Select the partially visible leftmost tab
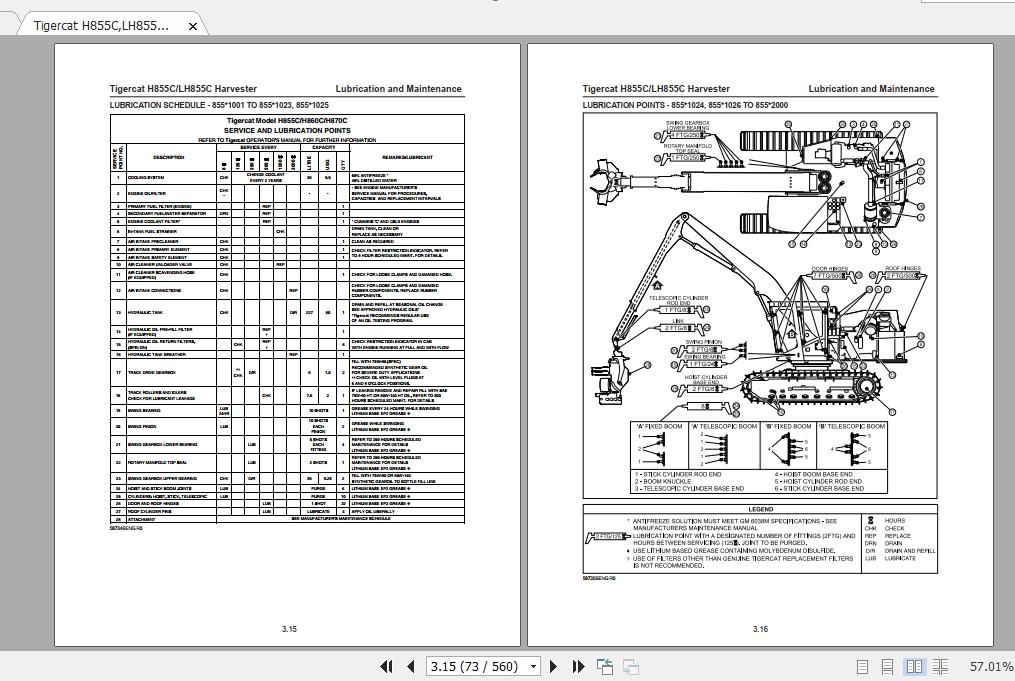 coord(8,27)
